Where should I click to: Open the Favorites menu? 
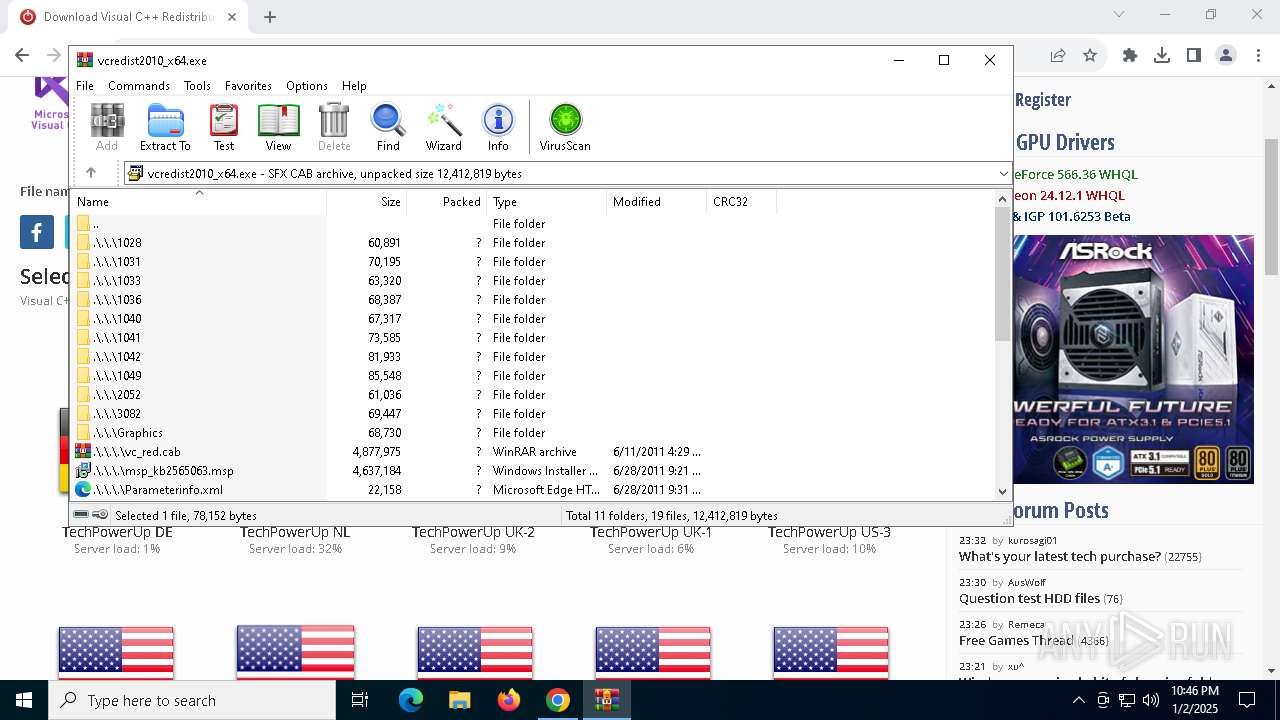click(x=248, y=86)
